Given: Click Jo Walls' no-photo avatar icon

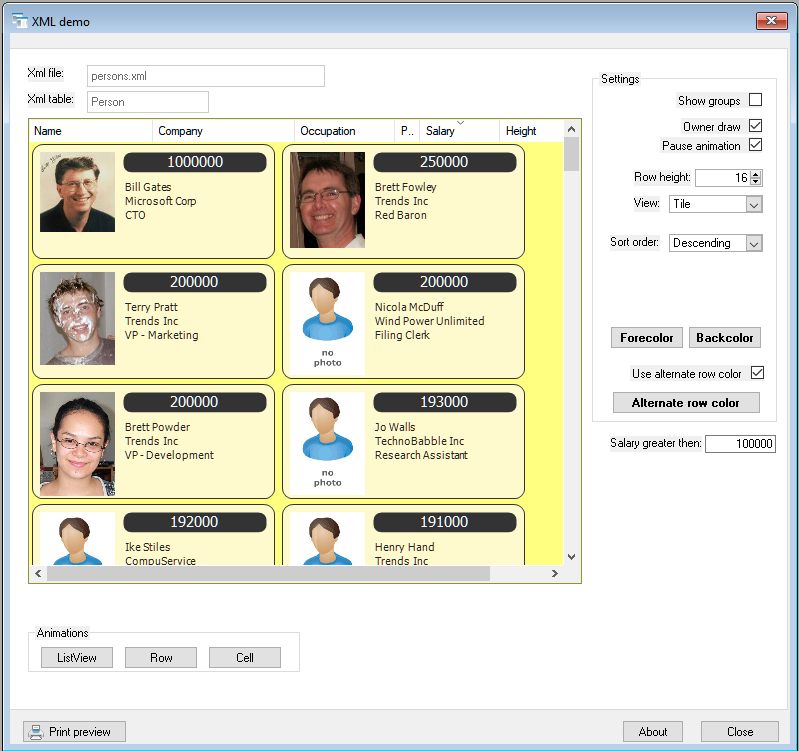Looking at the screenshot, I should coord(327,441).
